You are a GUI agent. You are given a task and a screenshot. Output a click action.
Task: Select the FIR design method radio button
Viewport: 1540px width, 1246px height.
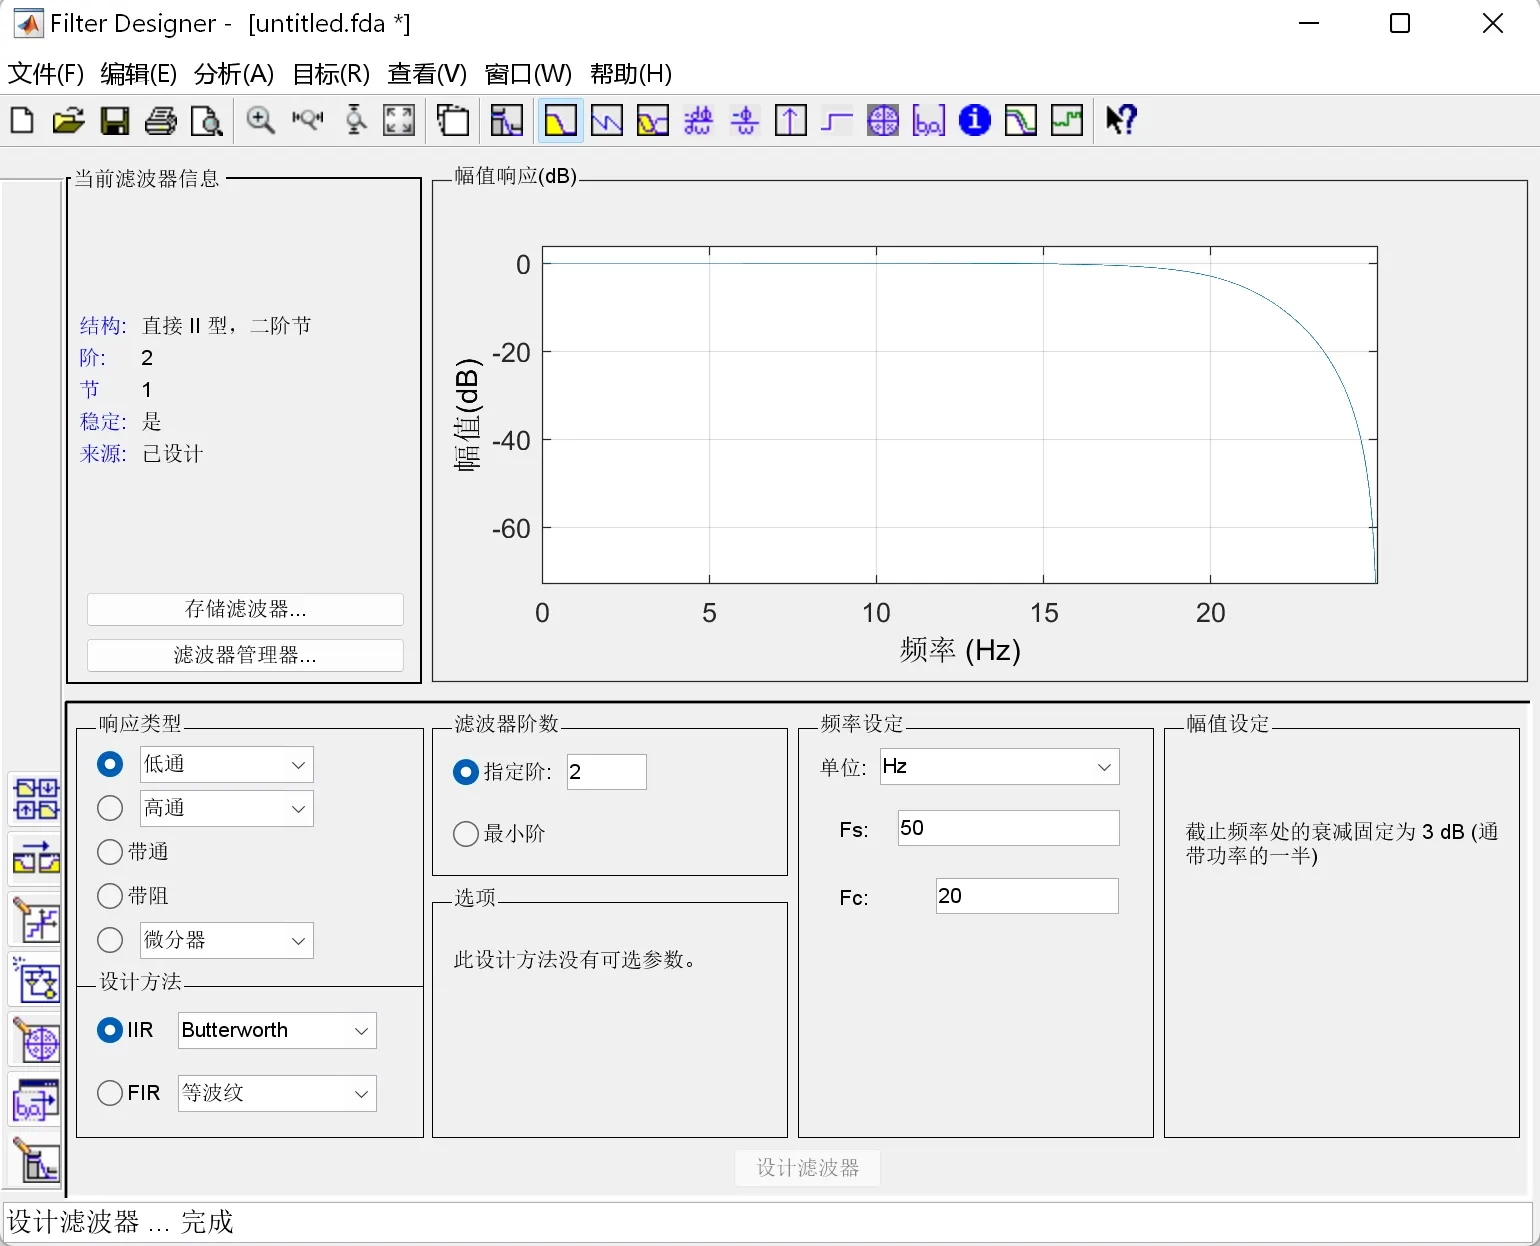click(x=110, y=1093)
